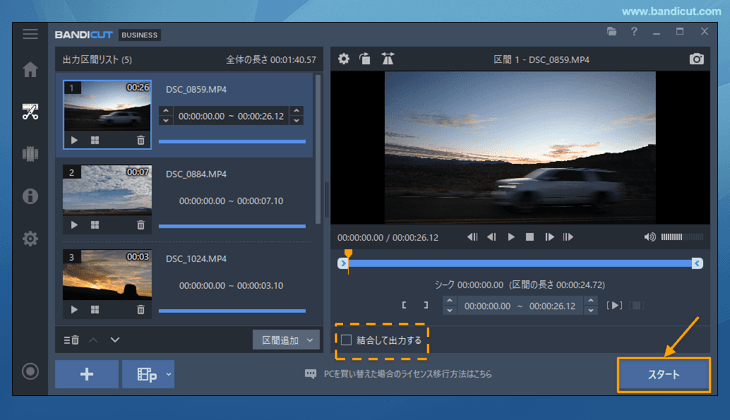Open information page from sidebar info icon
The height and width of the screenshot is (420, 730).
click(30, 196)
